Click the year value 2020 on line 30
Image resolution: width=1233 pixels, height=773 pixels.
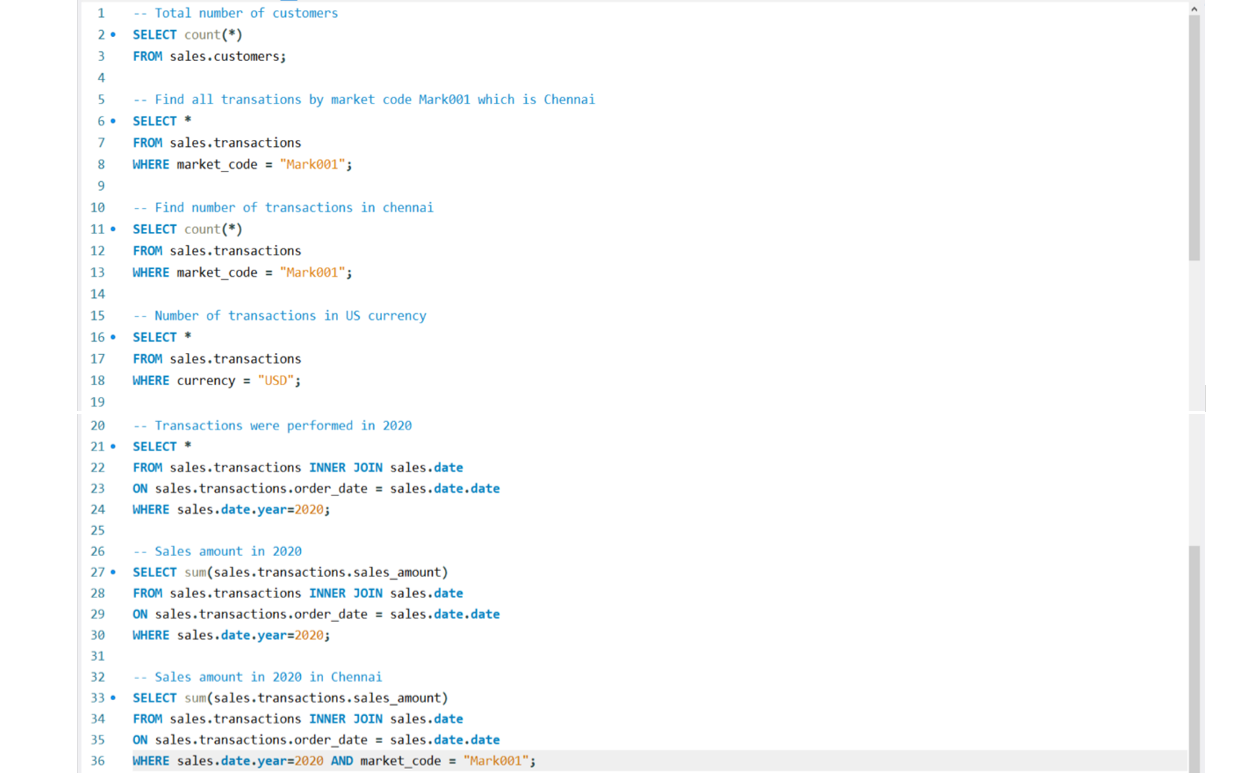[309, 636]
